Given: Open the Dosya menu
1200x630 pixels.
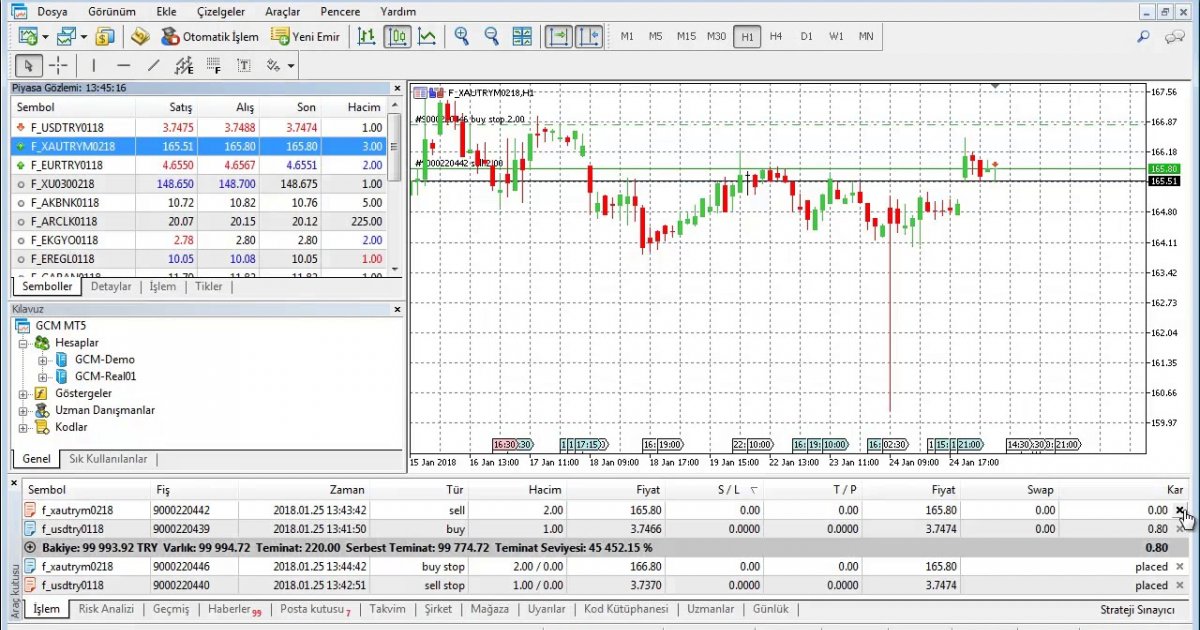Looking at the screenshot, I should pos(52,11).
